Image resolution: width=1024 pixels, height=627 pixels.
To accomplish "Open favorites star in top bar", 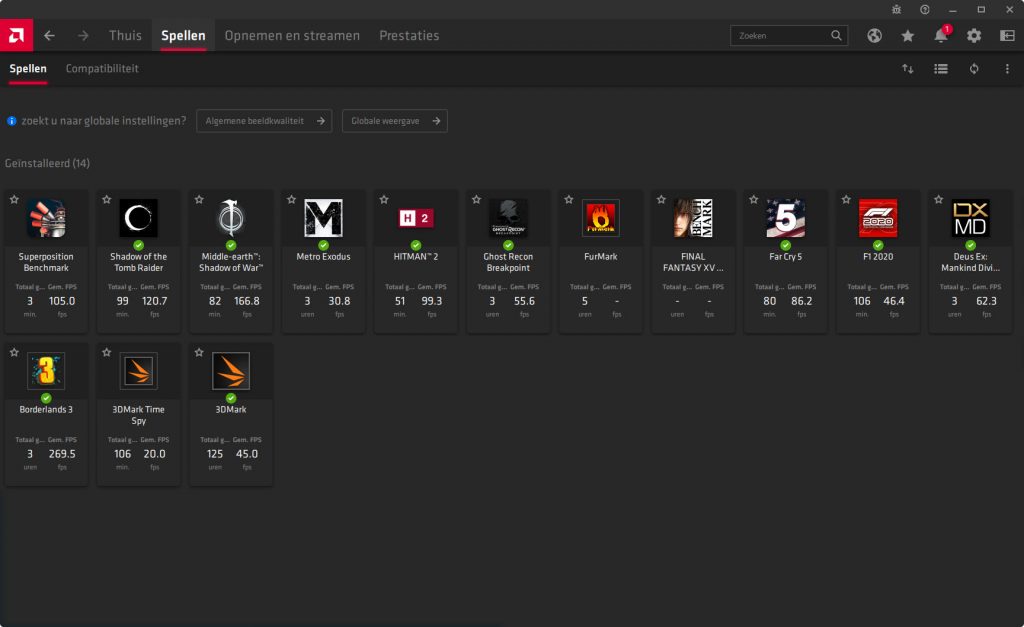I will [x=907, y=36].
